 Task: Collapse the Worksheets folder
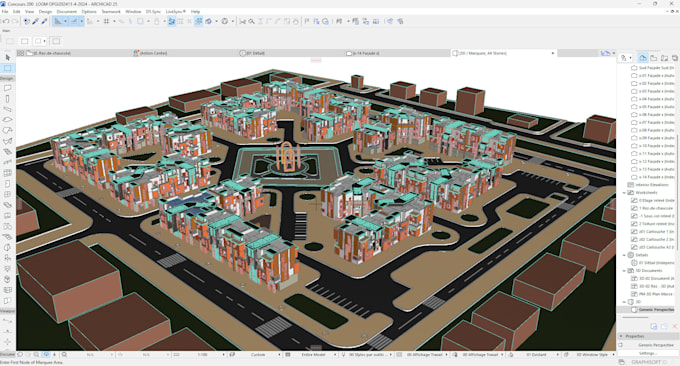pos(624,193)
